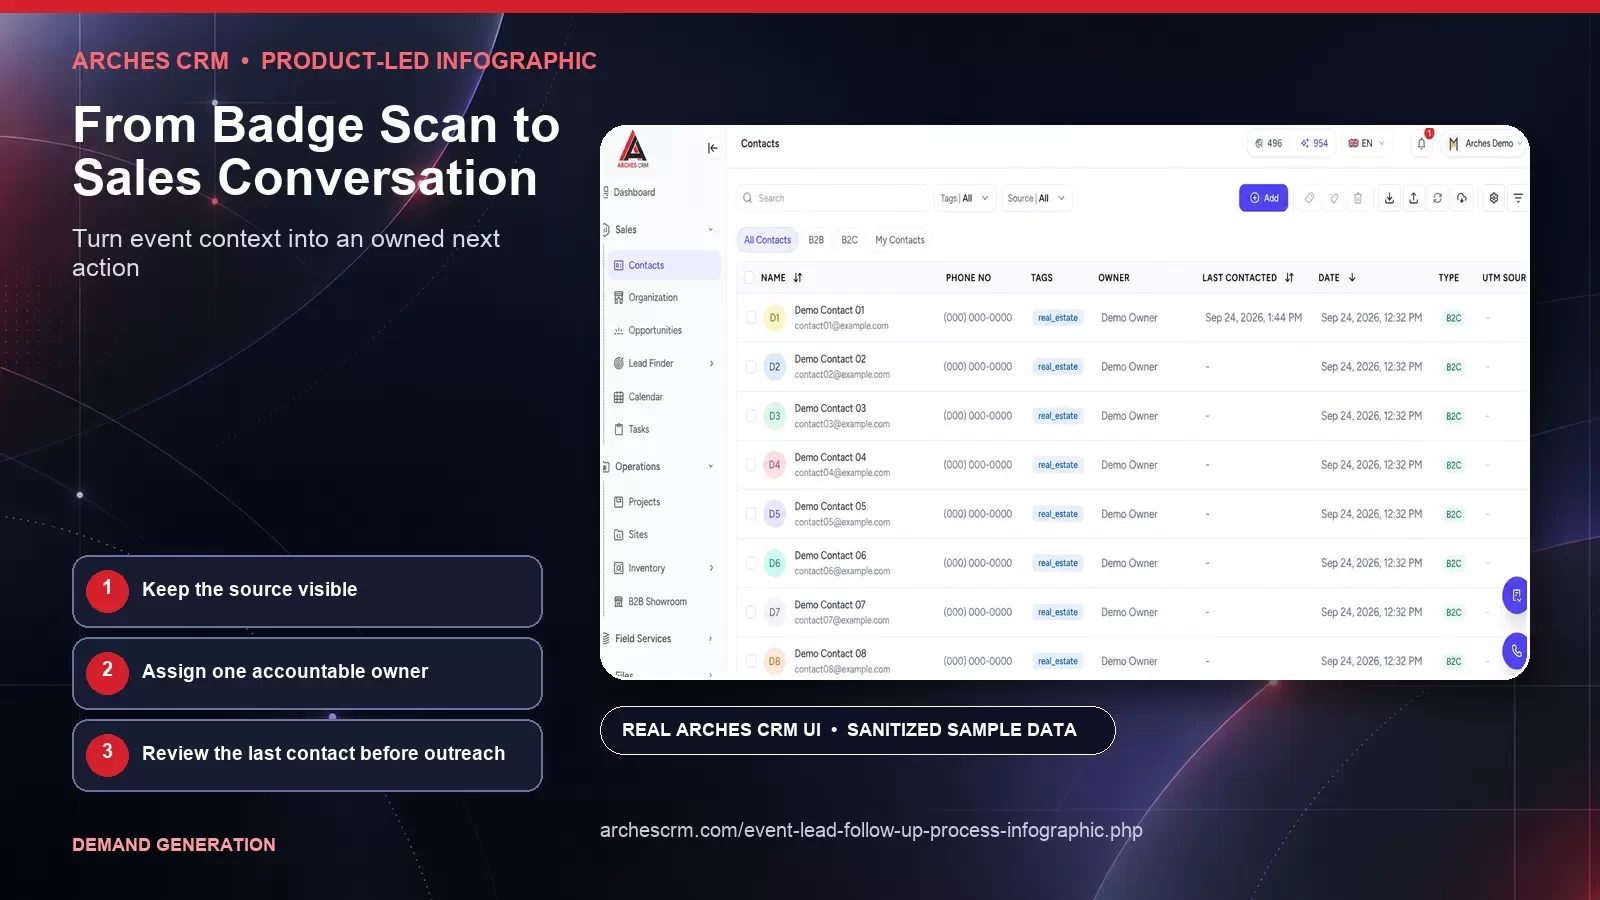
Task: Click the cloud download icon
Action: click(x=1461, y=198)
